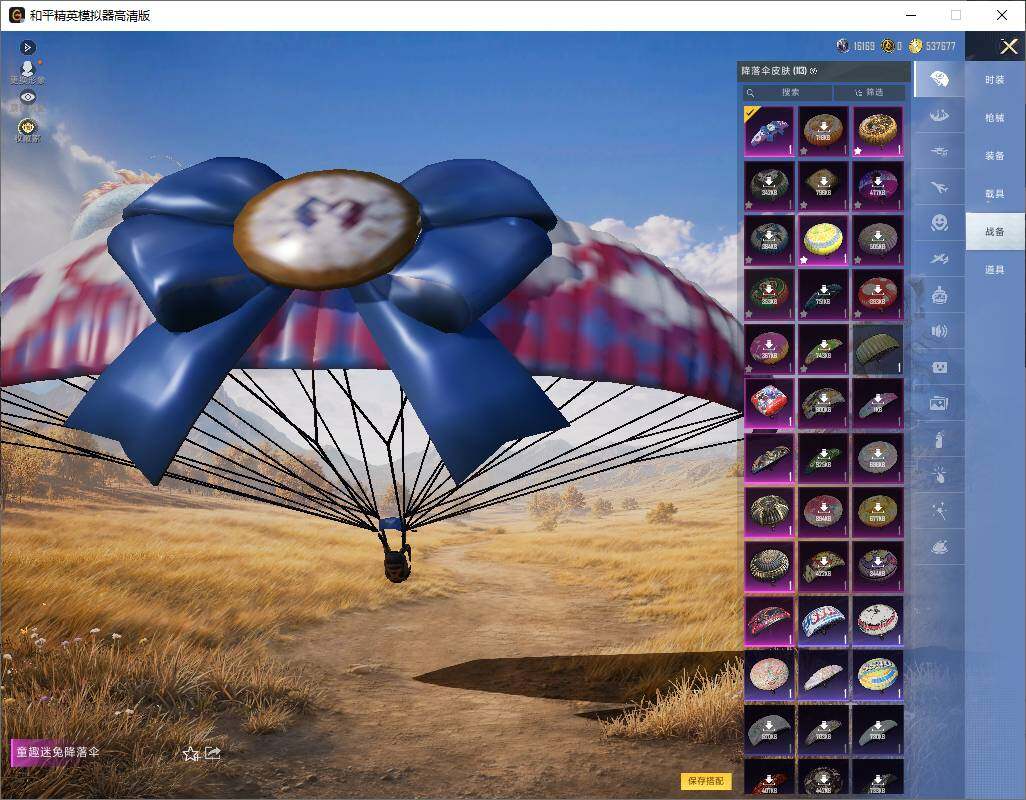Select the golden patterned round parachute thumbnail

[877, 131]
